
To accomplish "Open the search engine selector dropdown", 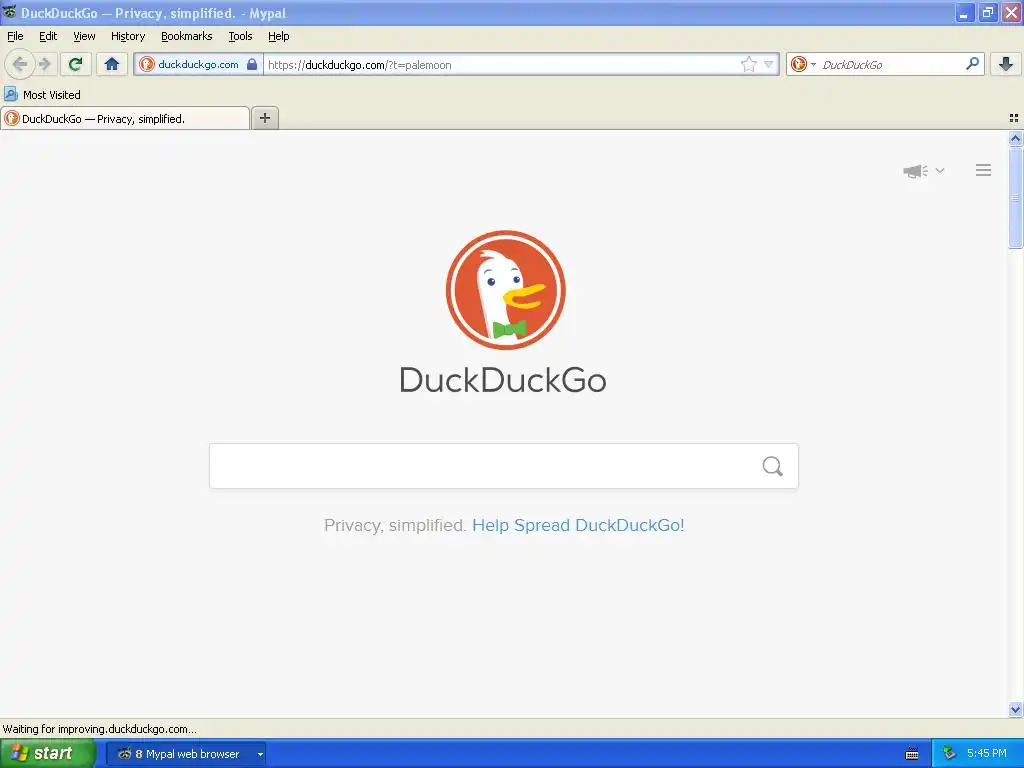I will (803, 64).
